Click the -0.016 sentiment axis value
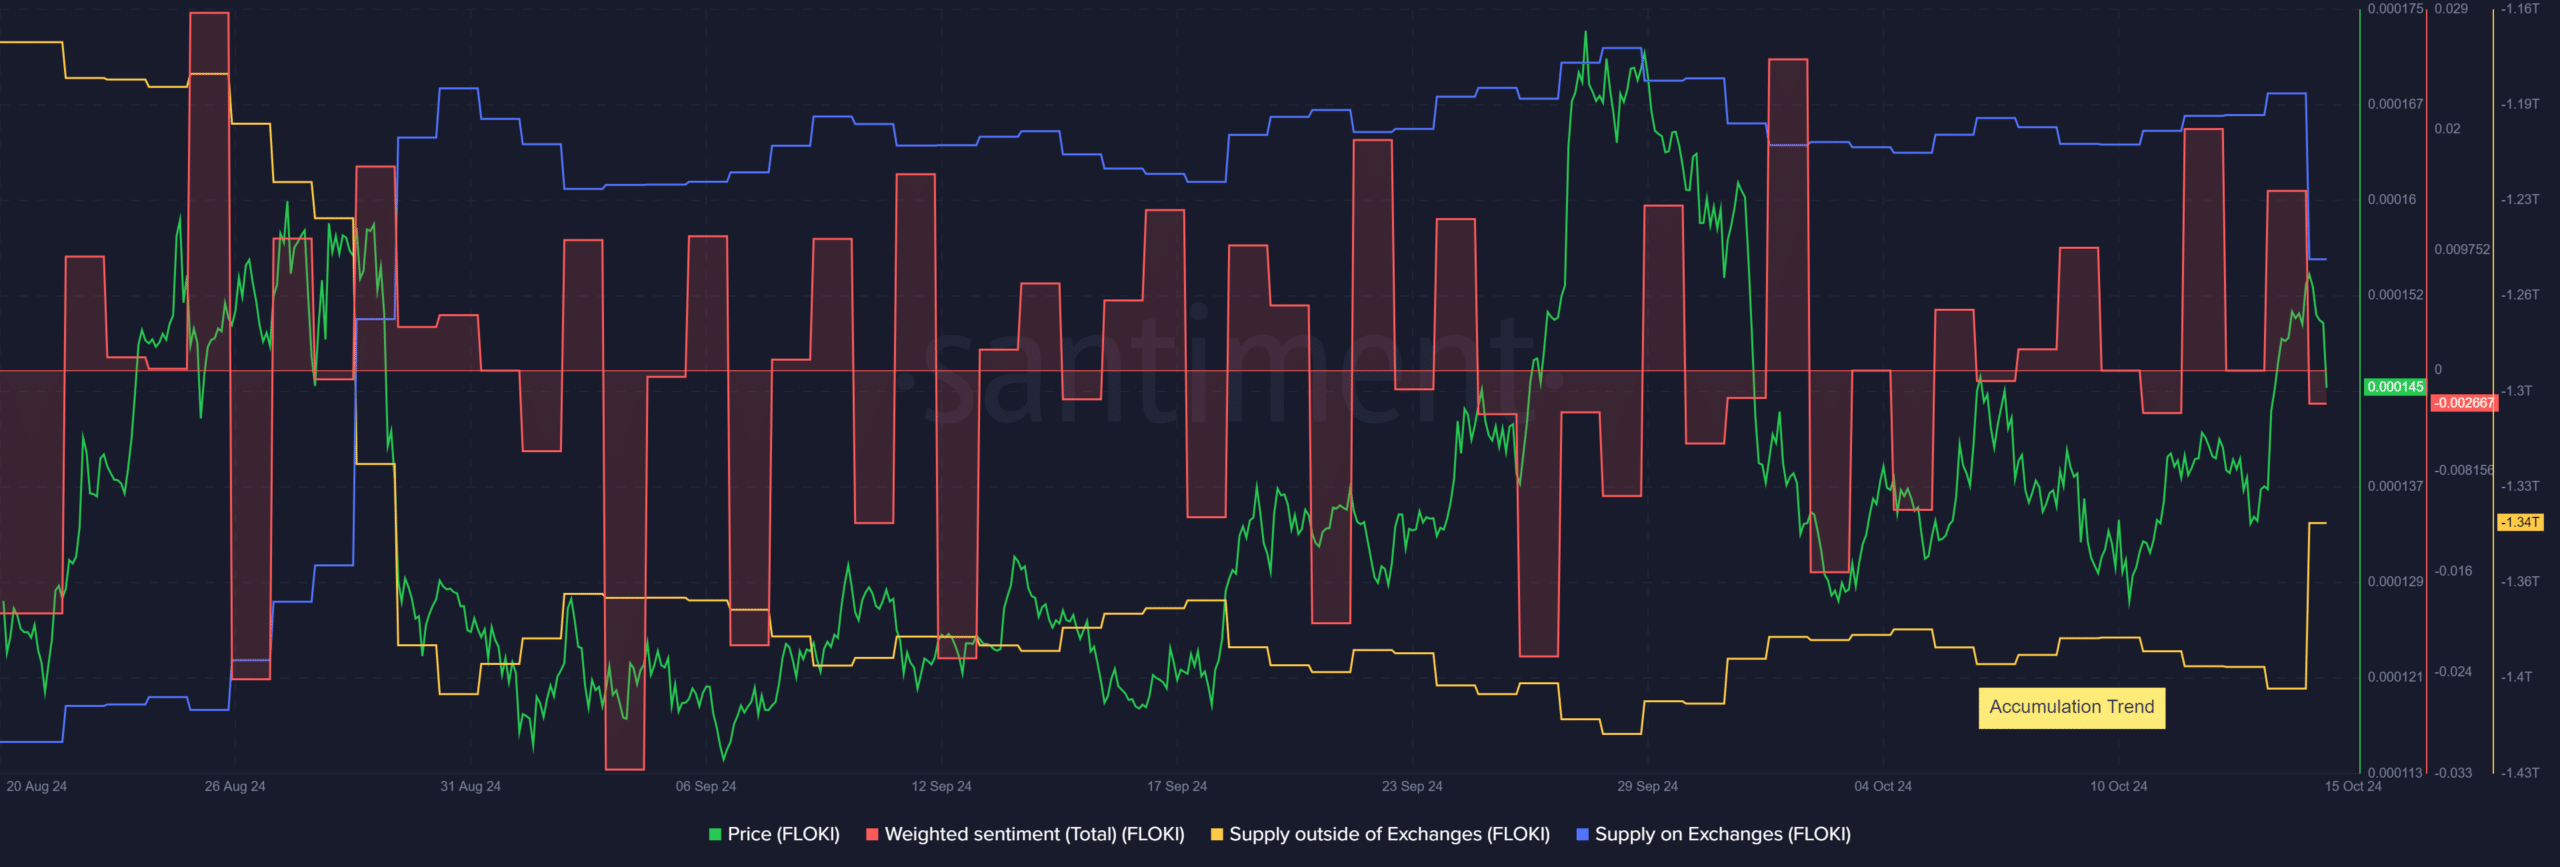Viewport: 2560px width, 867px height. click(2453, 571)
